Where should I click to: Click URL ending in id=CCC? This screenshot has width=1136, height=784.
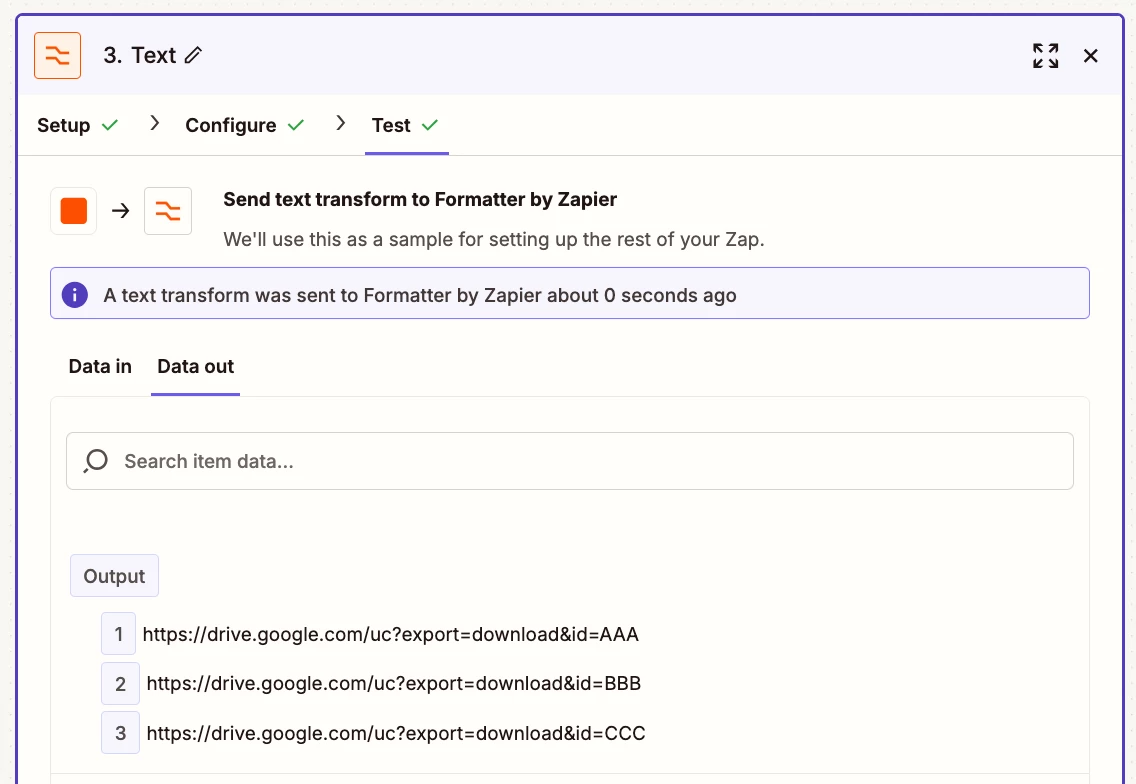(x=396, y=733)
